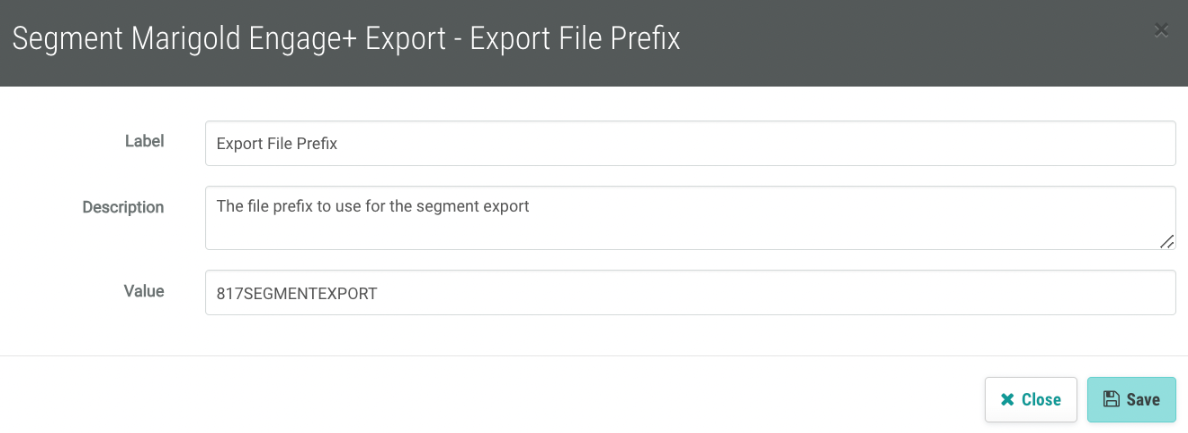This screenshot has width=1188, height=433.
Task: Click the dialog title "Segment Marigold Engage+ Export"
Action: point(230,40)
